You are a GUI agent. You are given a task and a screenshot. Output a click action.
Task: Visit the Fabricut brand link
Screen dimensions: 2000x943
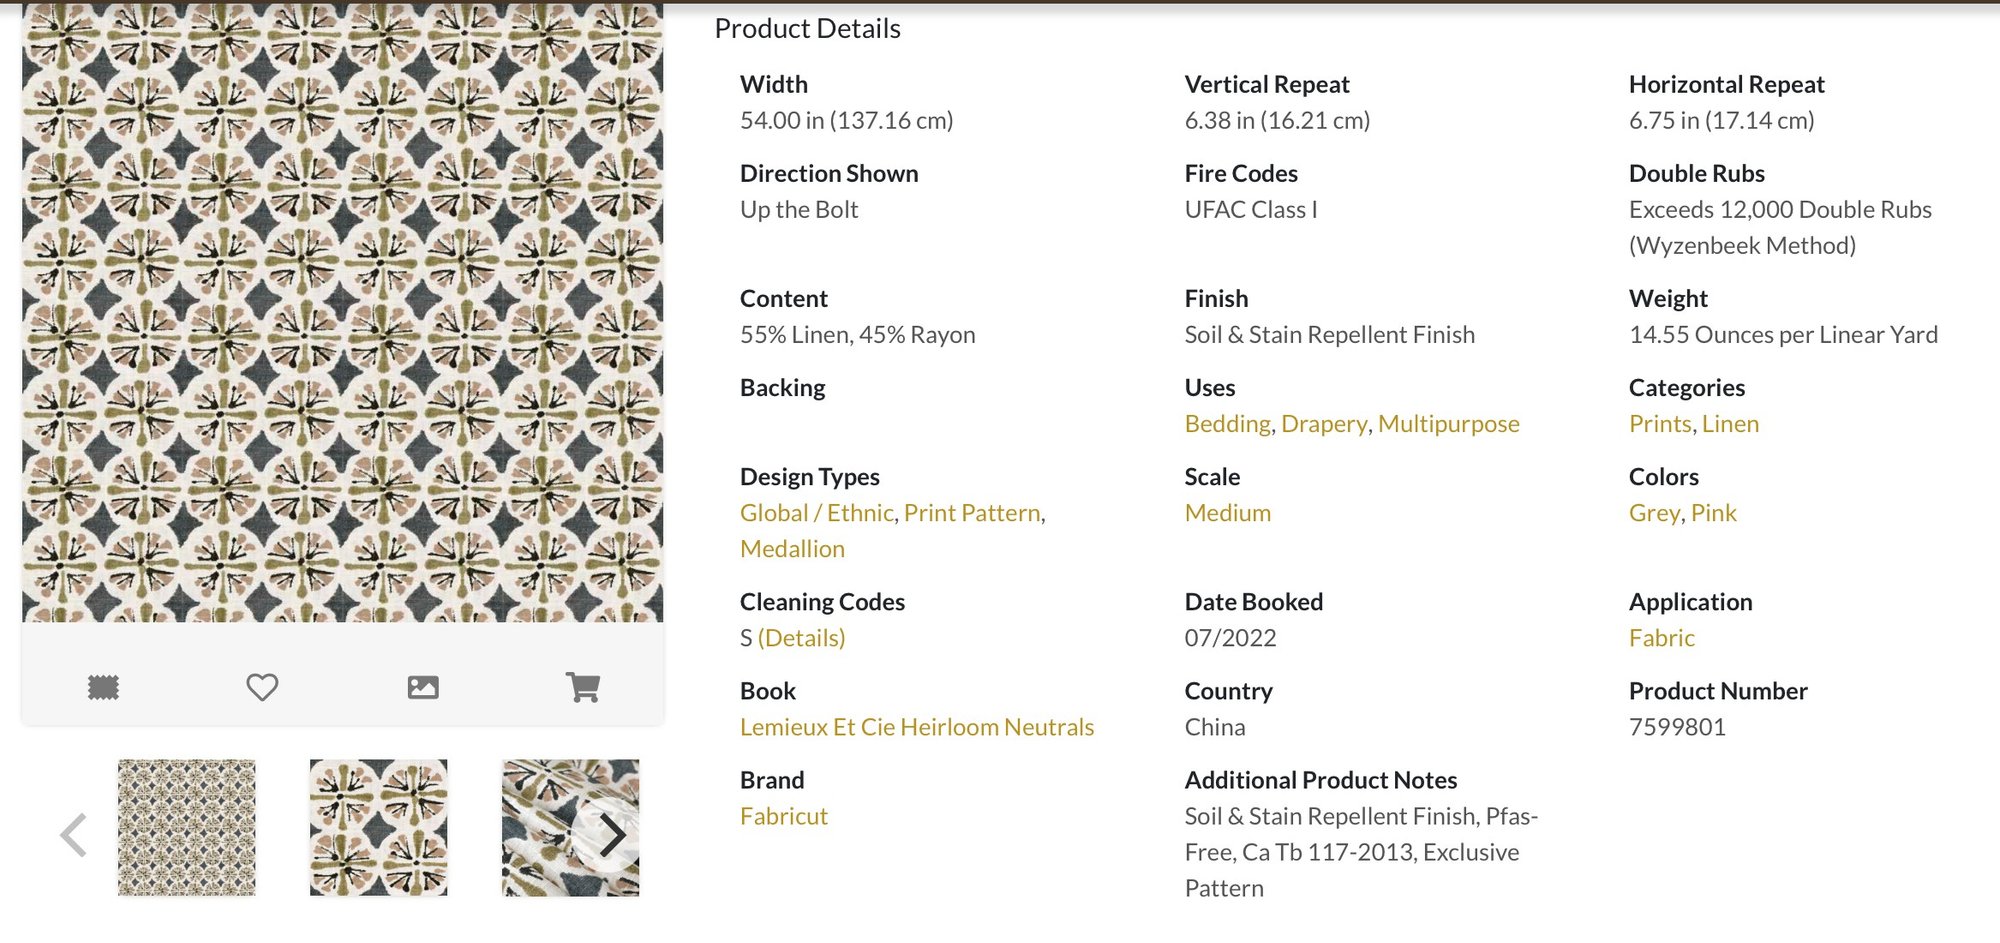pyautogui.click(x=783, y=816)
